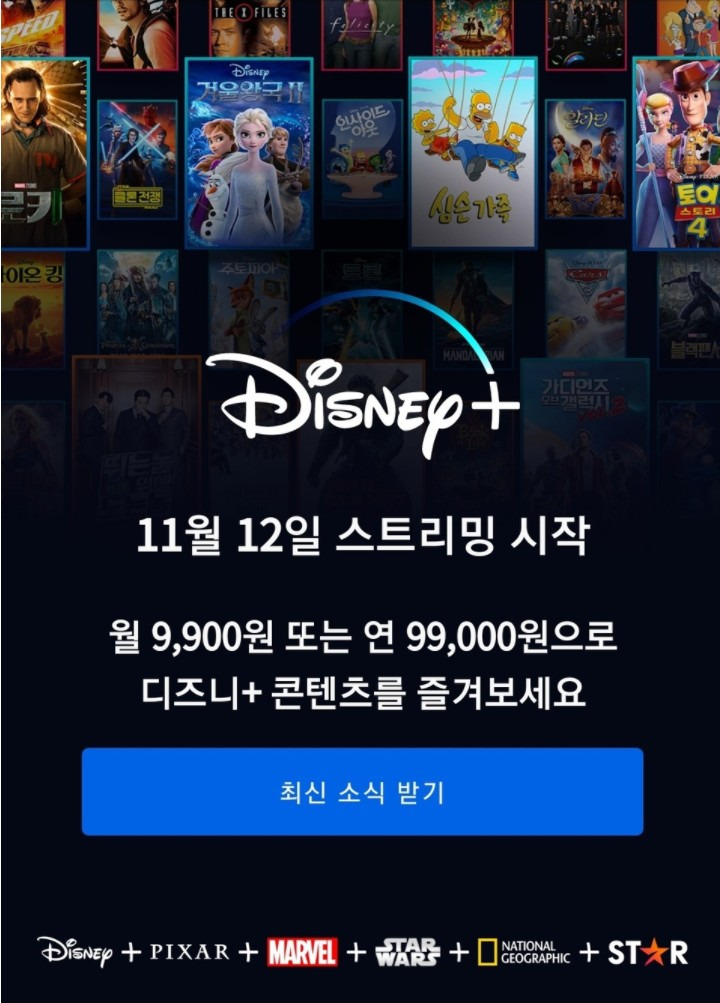Select the Star brand logo
This screenshot has width=720, height=1003.
648,952
